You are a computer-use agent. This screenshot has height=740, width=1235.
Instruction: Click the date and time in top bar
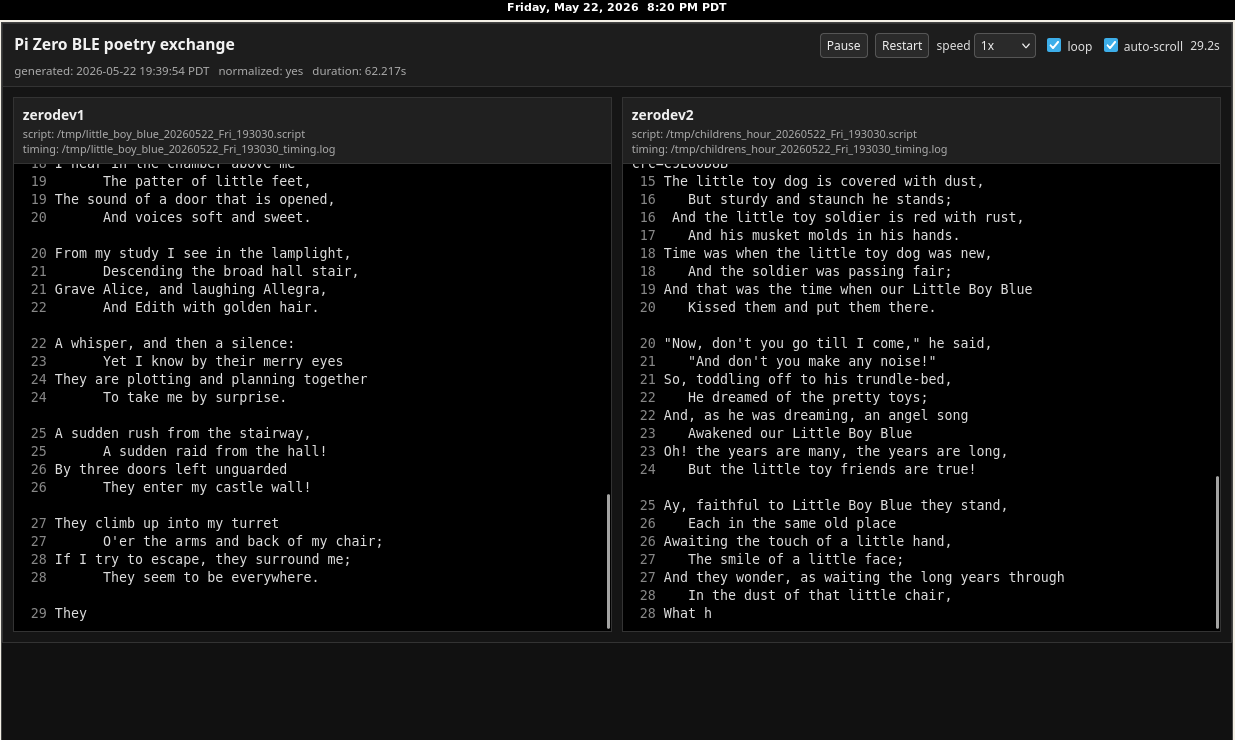tap(617, 7)
